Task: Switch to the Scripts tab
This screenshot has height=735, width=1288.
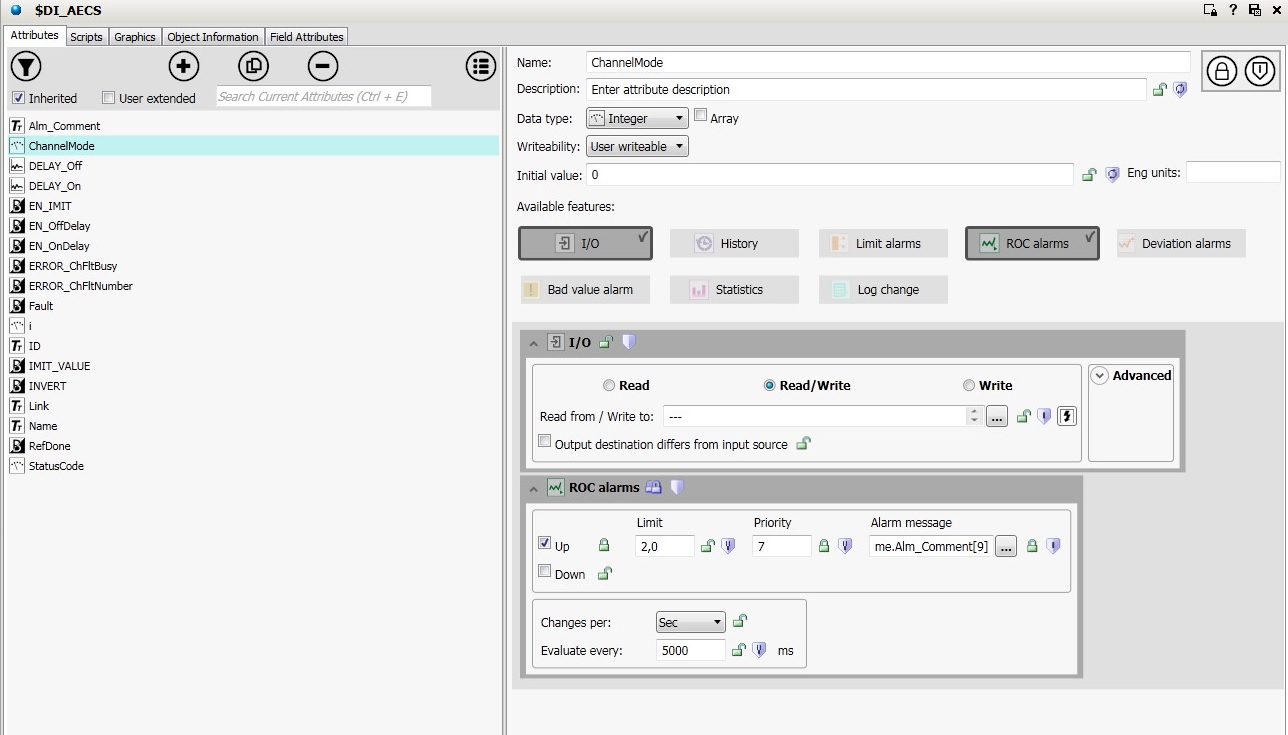Action: click(x=86, y=37)
